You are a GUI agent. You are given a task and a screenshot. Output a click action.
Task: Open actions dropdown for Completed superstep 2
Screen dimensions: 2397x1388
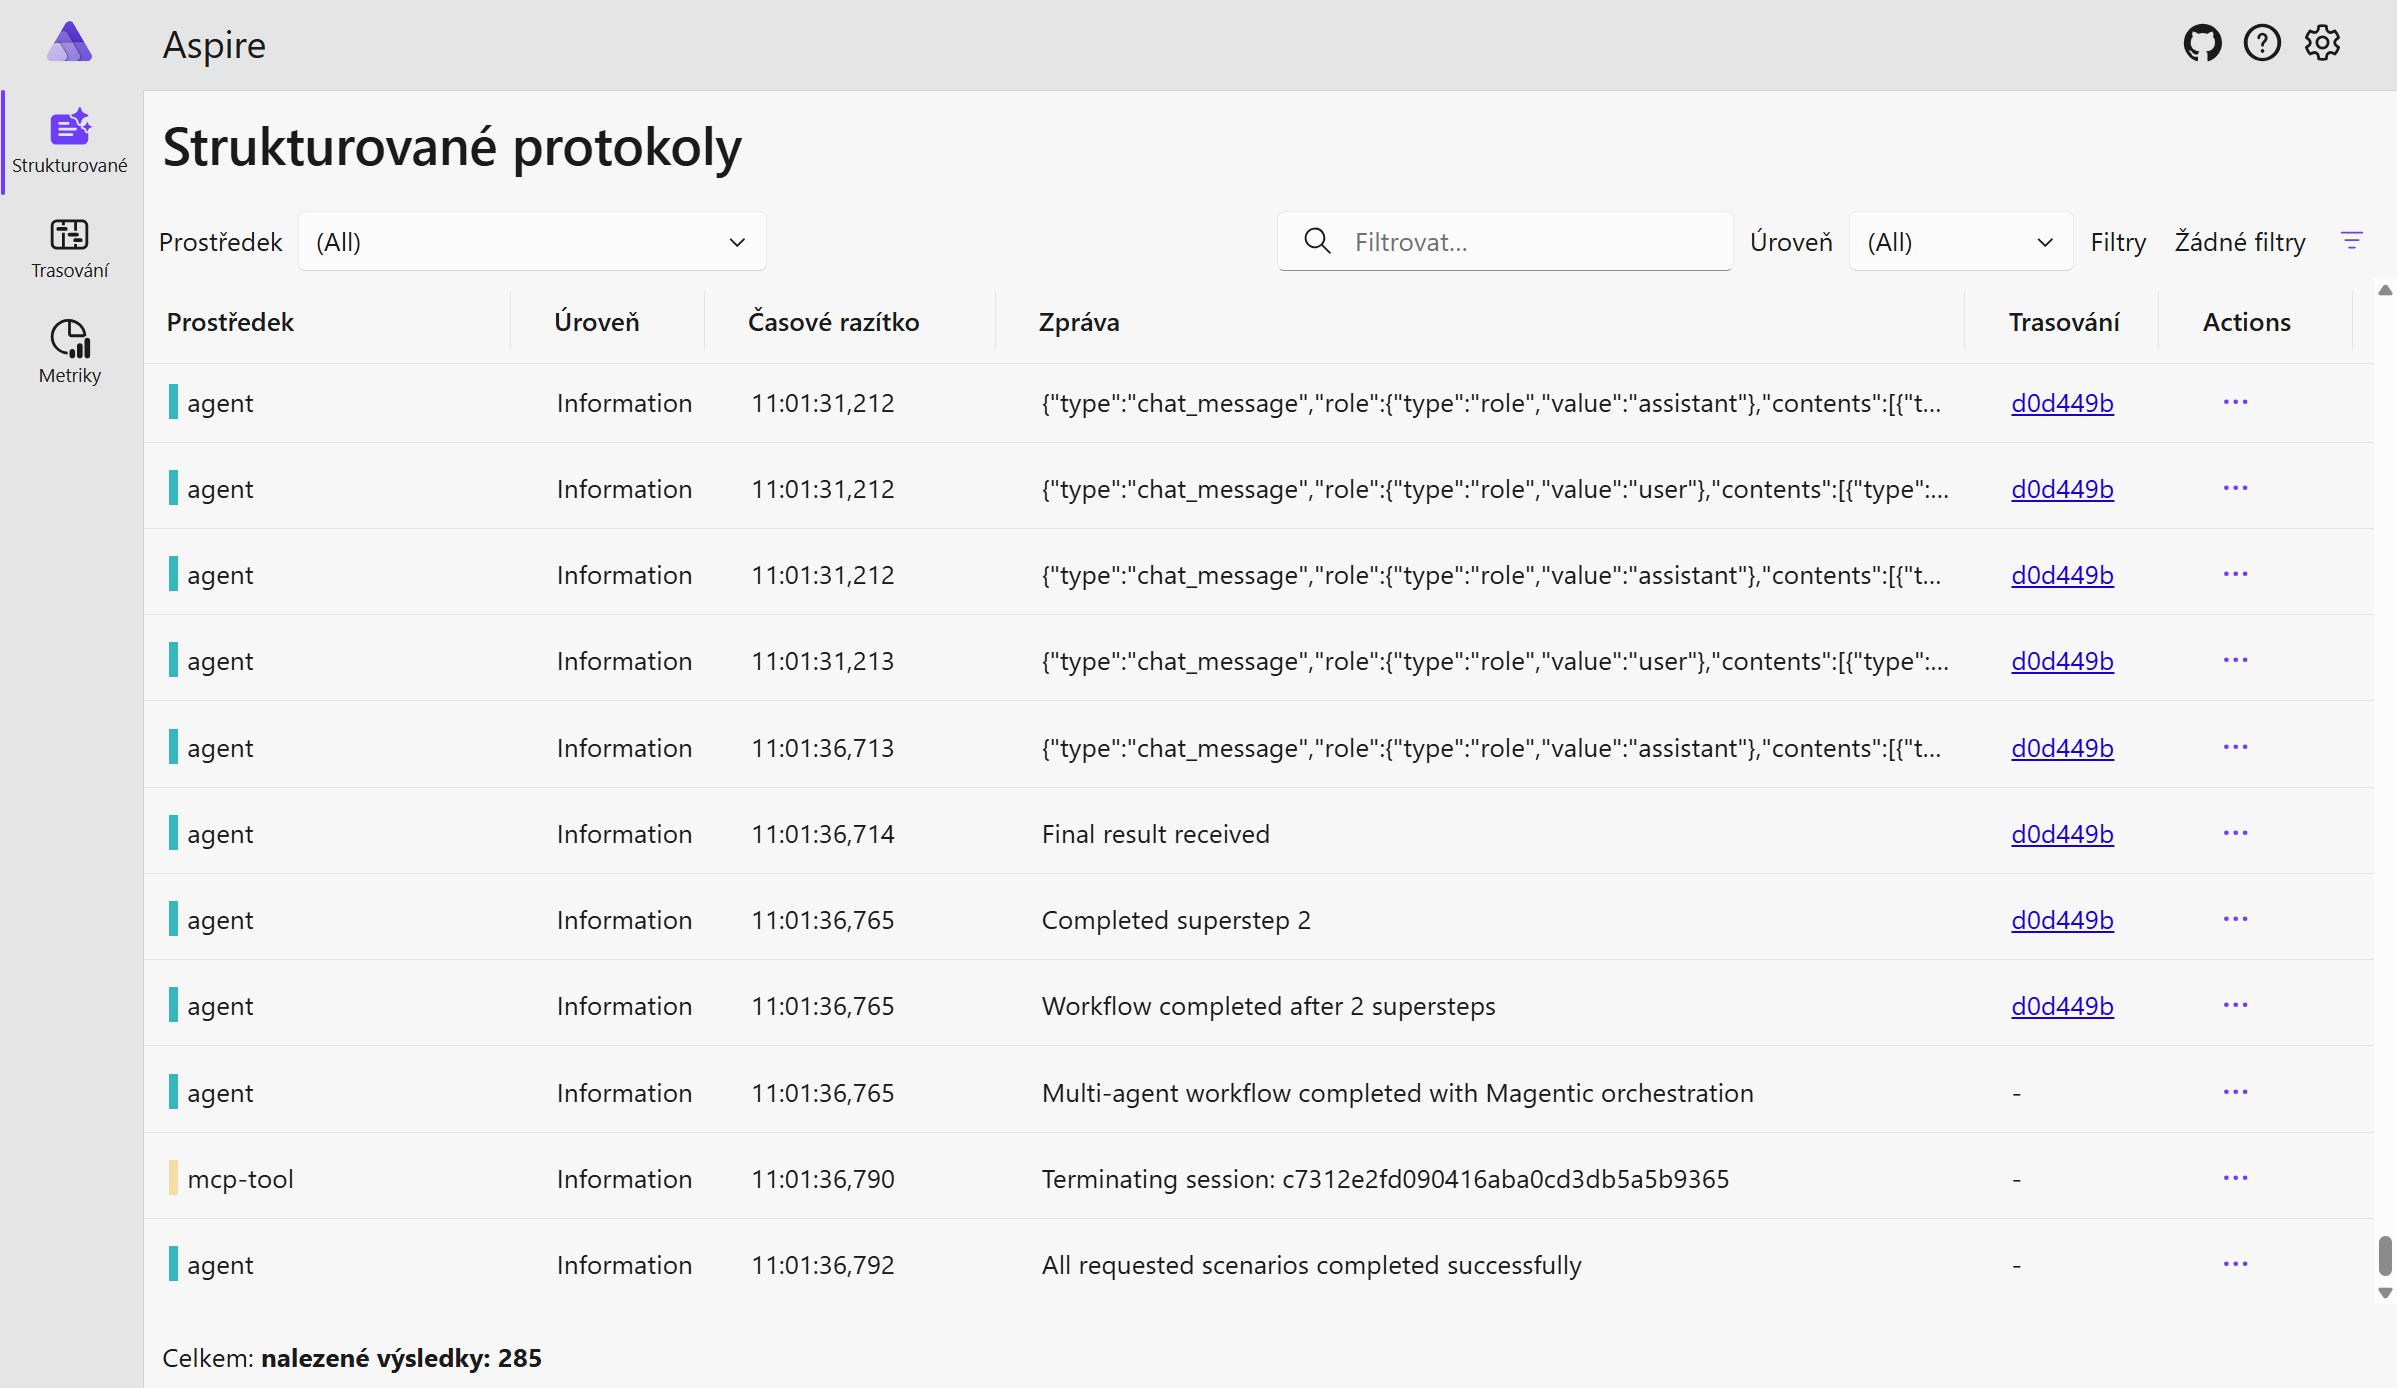2235,919
